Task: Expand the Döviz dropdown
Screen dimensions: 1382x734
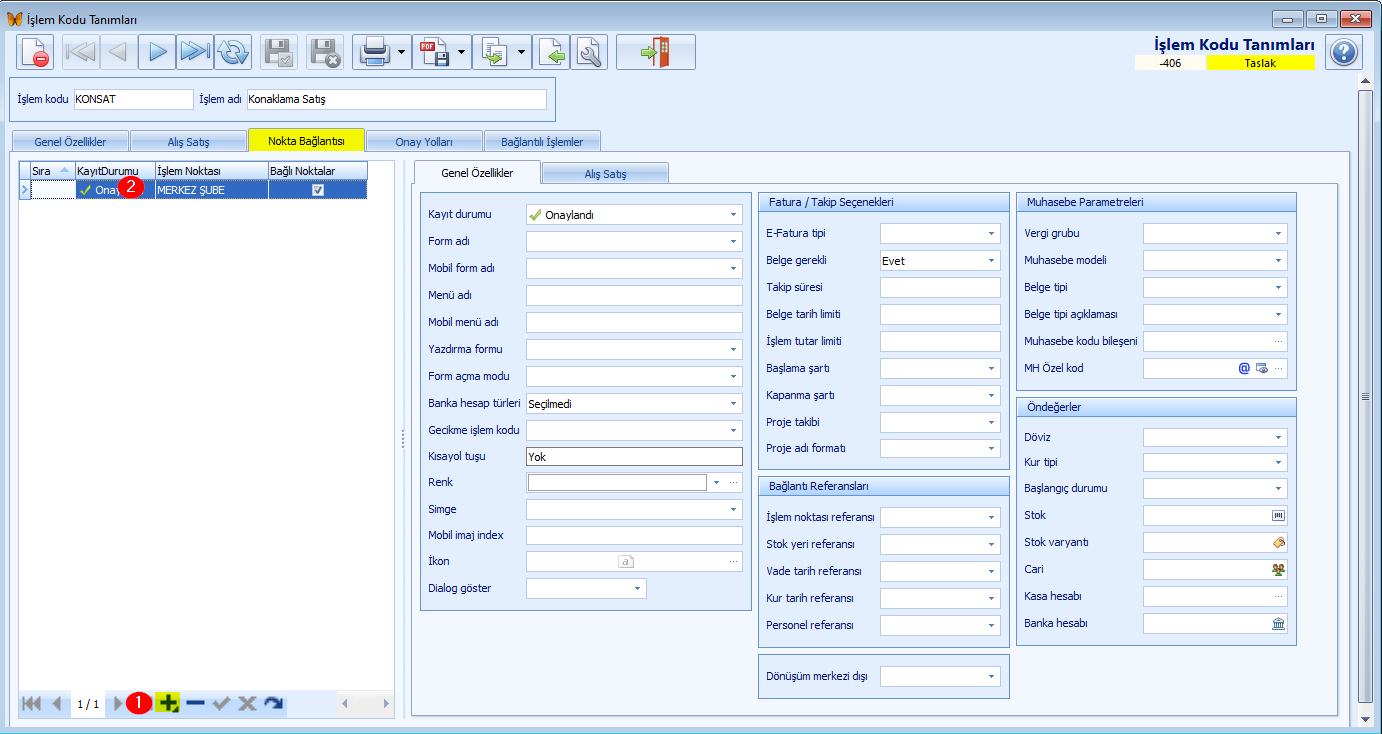Action: coord(1279,437)
